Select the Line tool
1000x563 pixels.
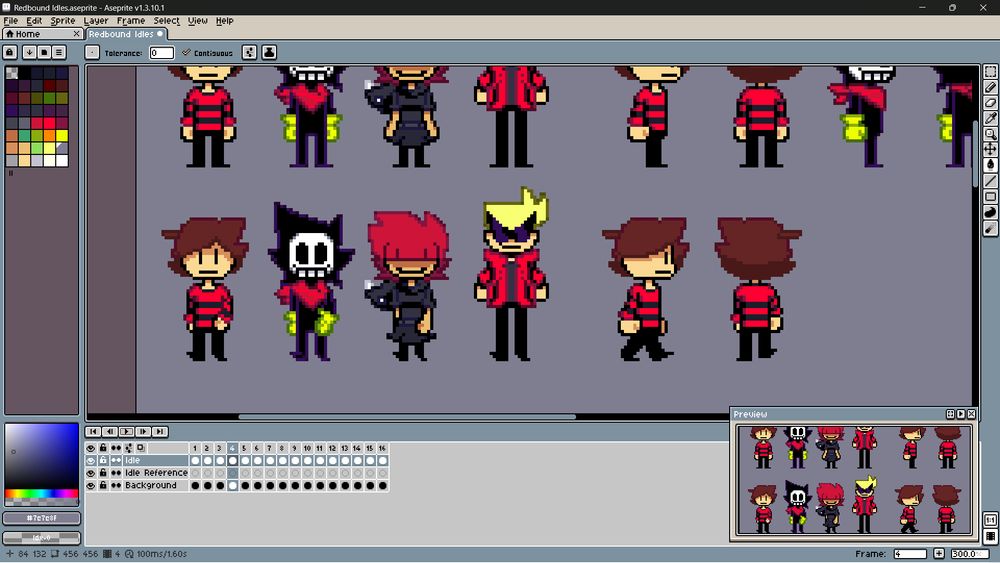point(990,181)
